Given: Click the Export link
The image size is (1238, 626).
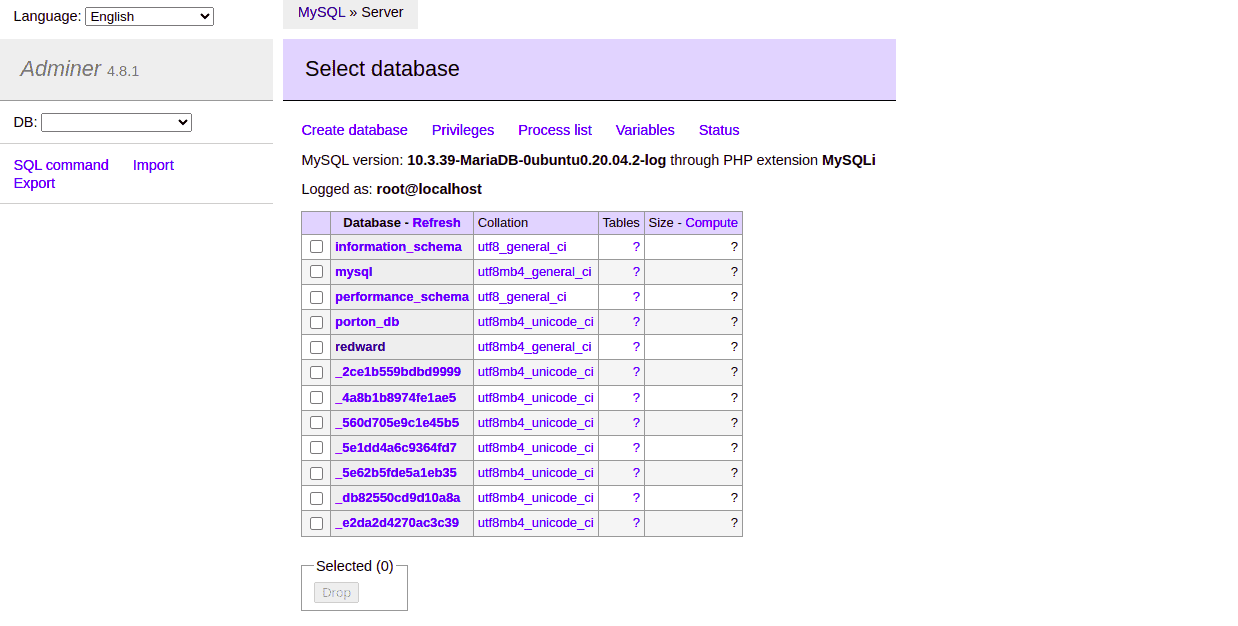Looking at the screenshot, I should click(x=34, y=183).
